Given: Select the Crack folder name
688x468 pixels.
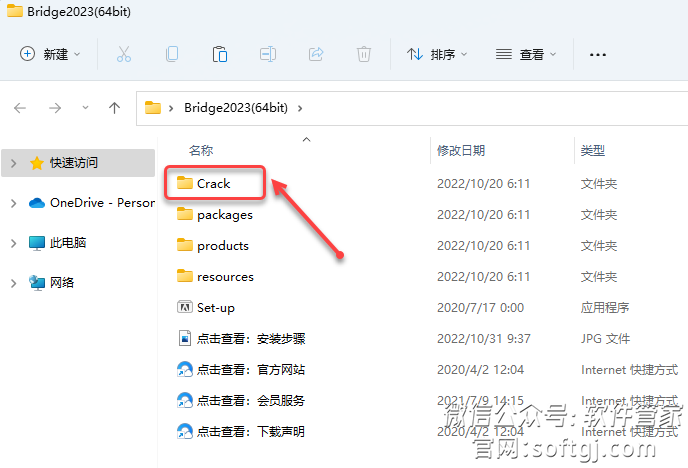Looking at the screenshot, I should (x=213, y=183).
